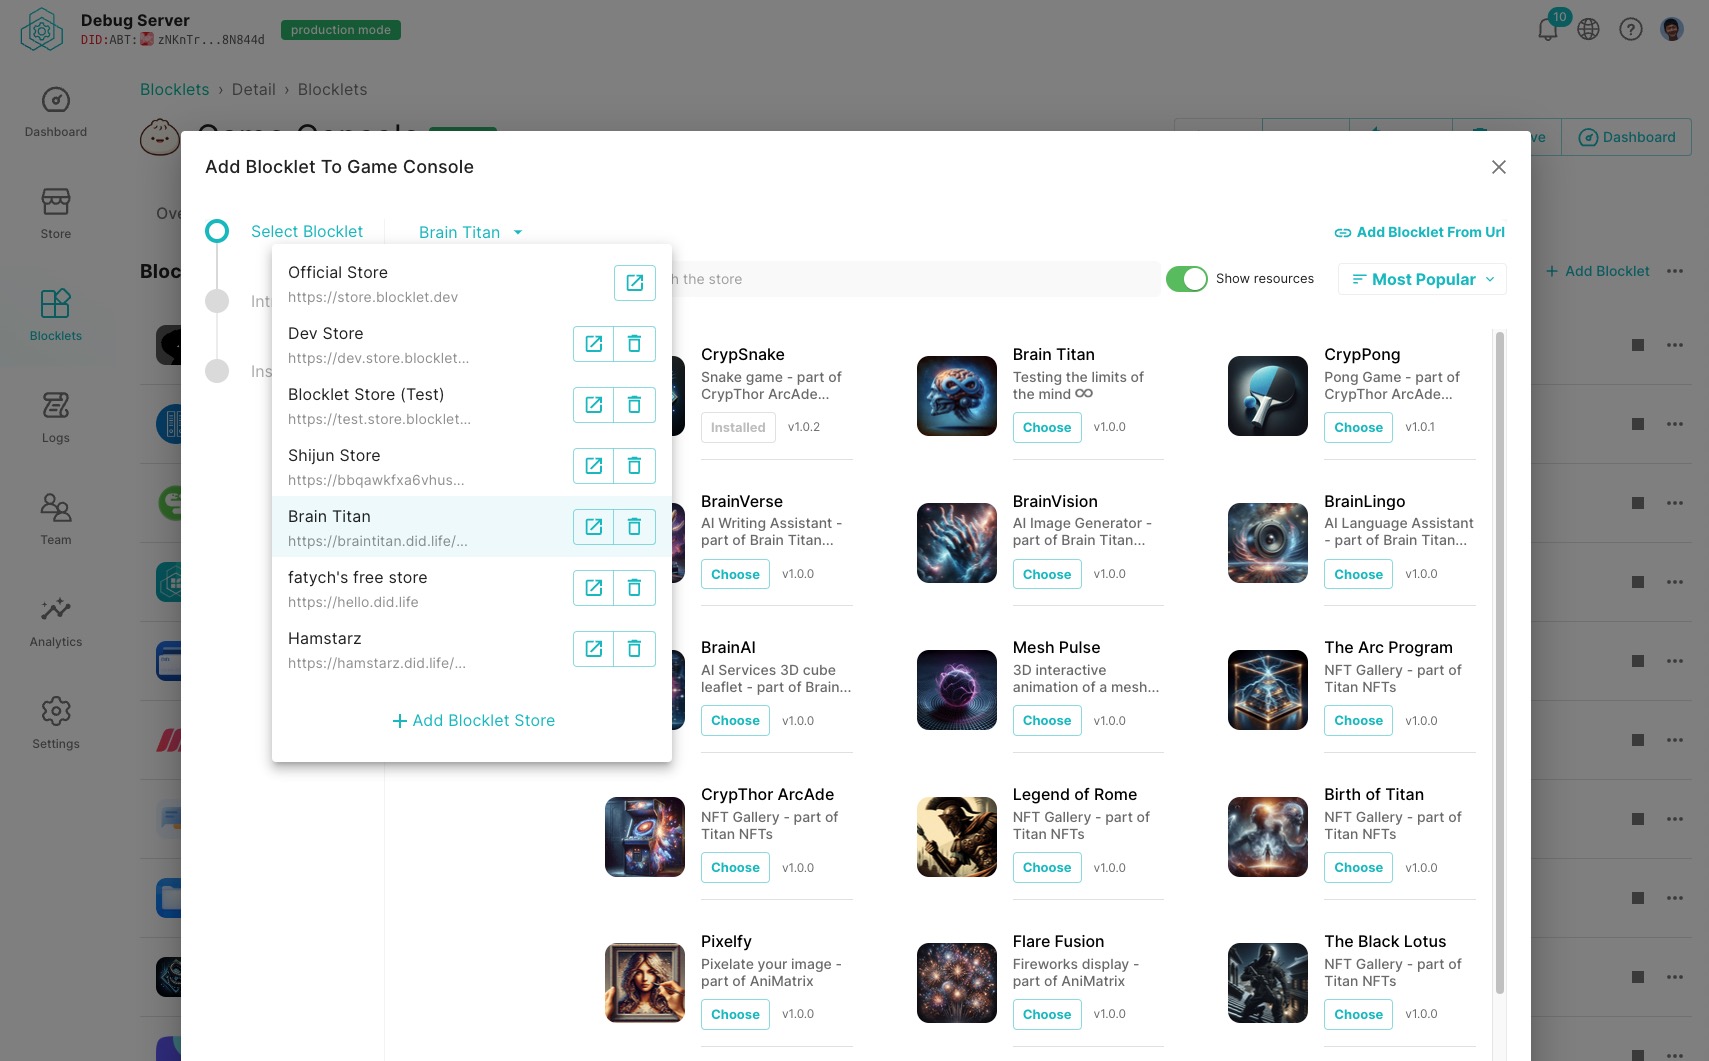Viewport: 1709px width, 1061px height.
Task: Open the Most Popular sort dropdown
Action: click(x=1421, y=279)
